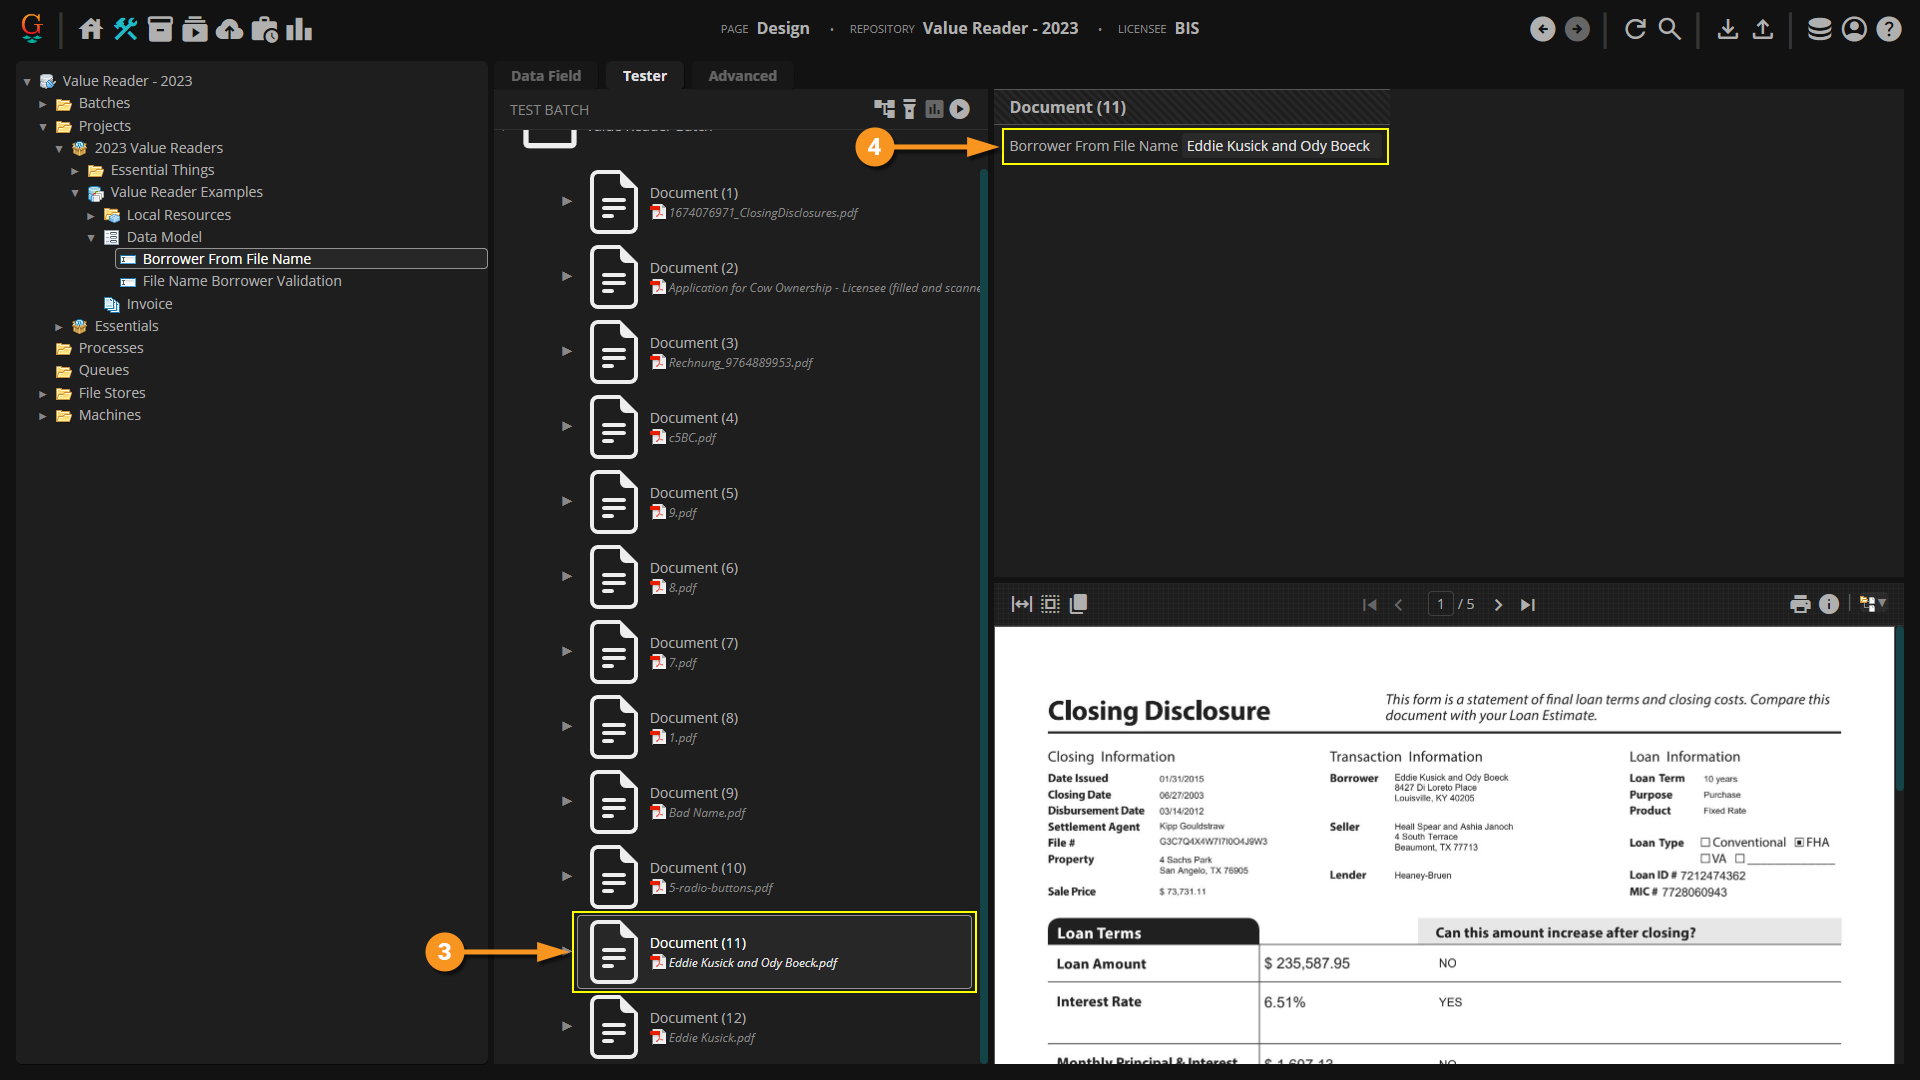Open the search magnifier icon
The width and height of the screenshot is (1920, 1080).
(x=1670, y=29)
